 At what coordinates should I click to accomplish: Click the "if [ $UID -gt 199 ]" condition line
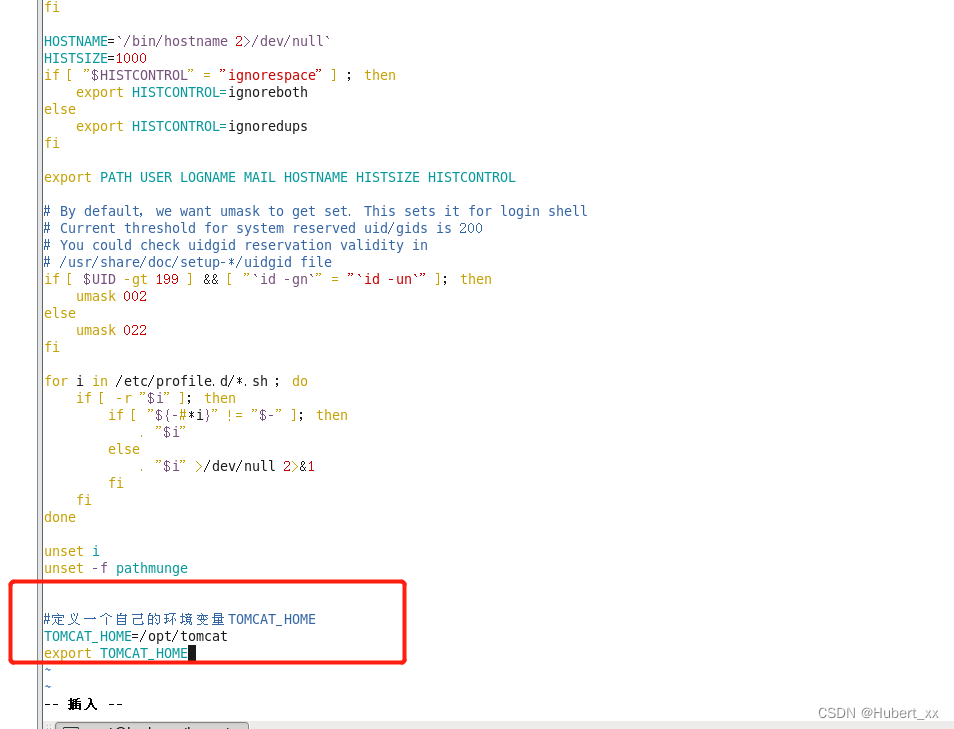(x=268, y=280)
